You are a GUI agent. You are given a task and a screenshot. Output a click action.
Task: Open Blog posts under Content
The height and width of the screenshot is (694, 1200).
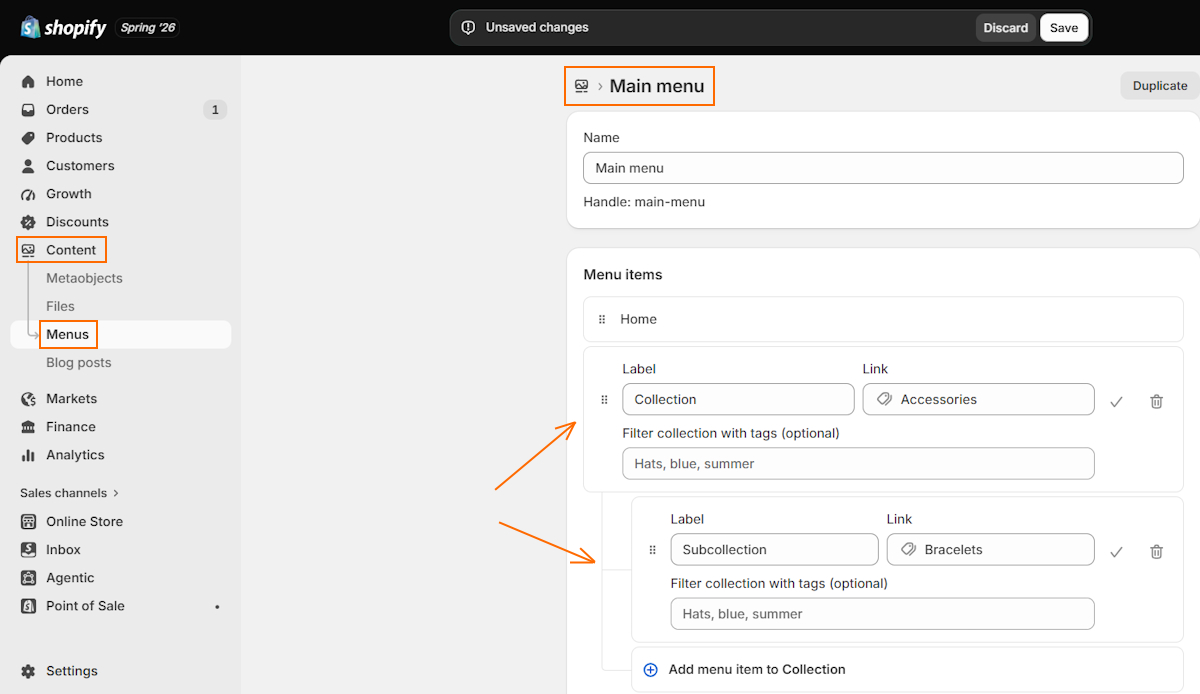pos(79,362)
